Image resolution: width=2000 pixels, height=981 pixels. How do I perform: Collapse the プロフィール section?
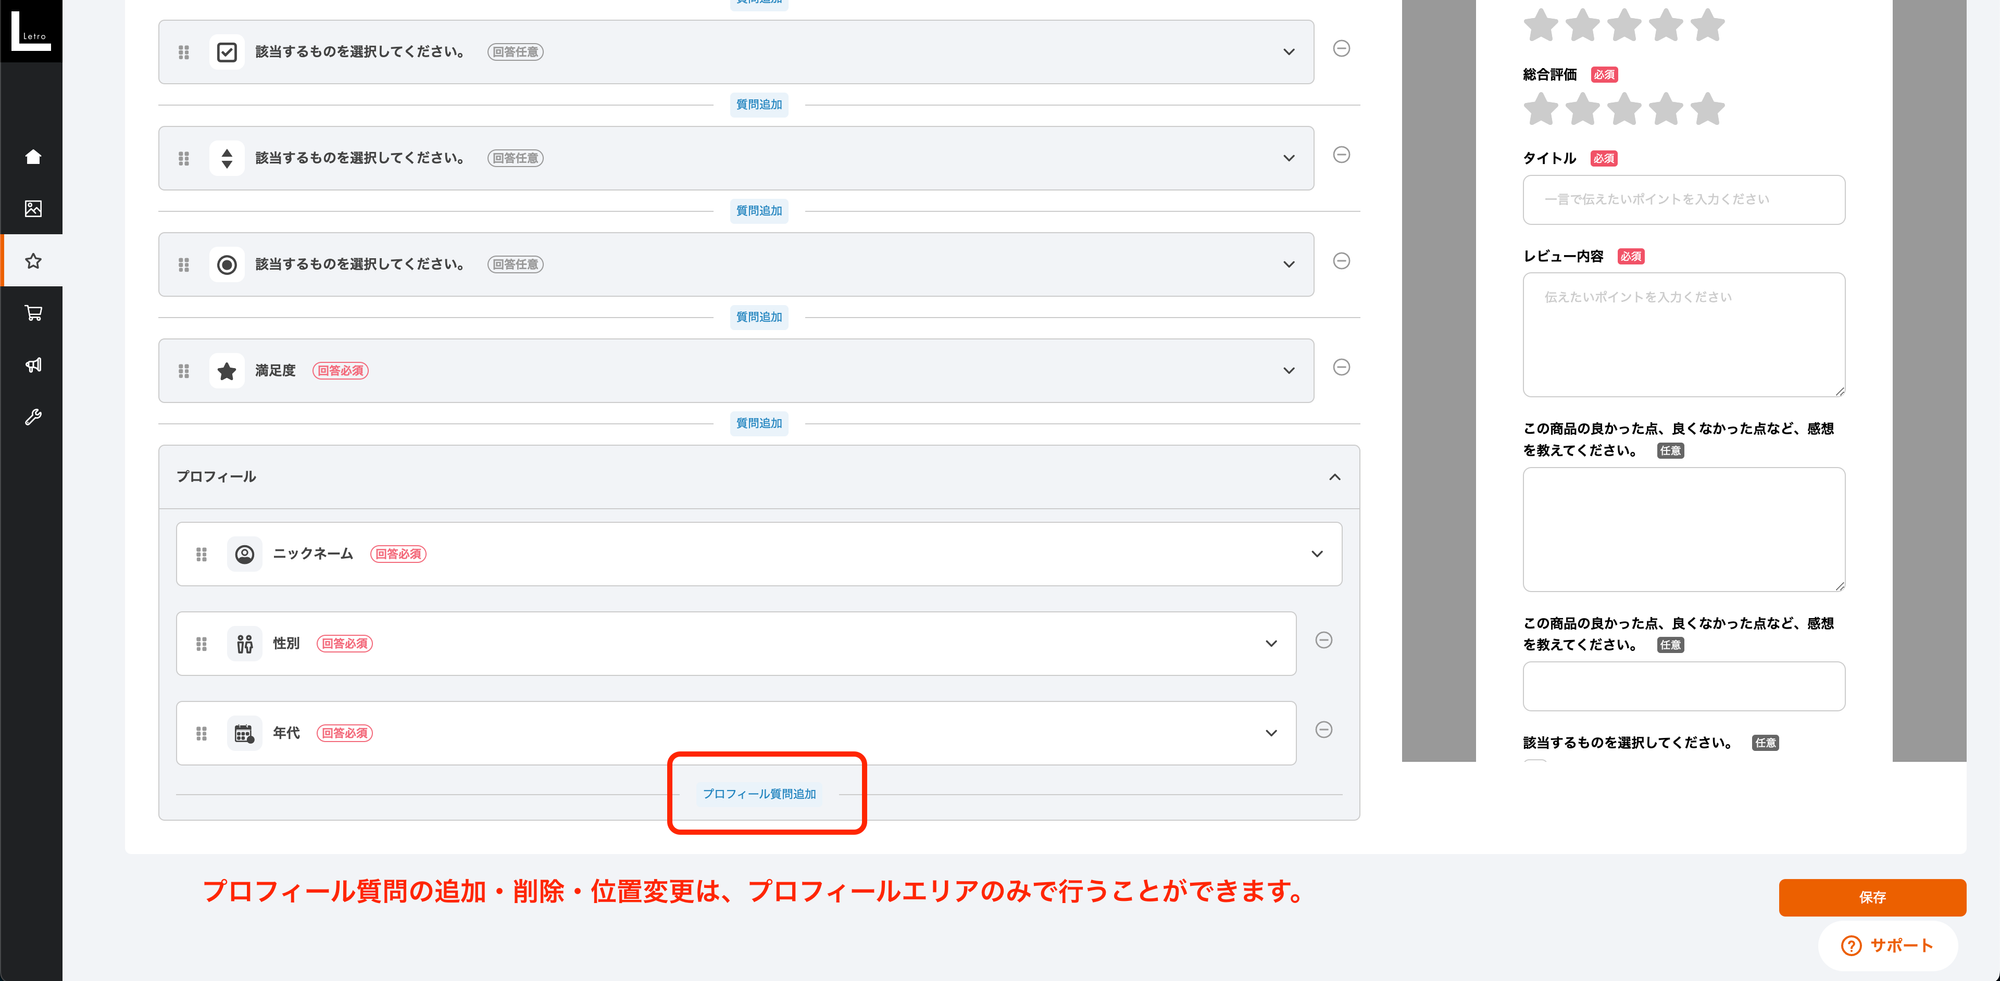click(x=1334, y=477)
